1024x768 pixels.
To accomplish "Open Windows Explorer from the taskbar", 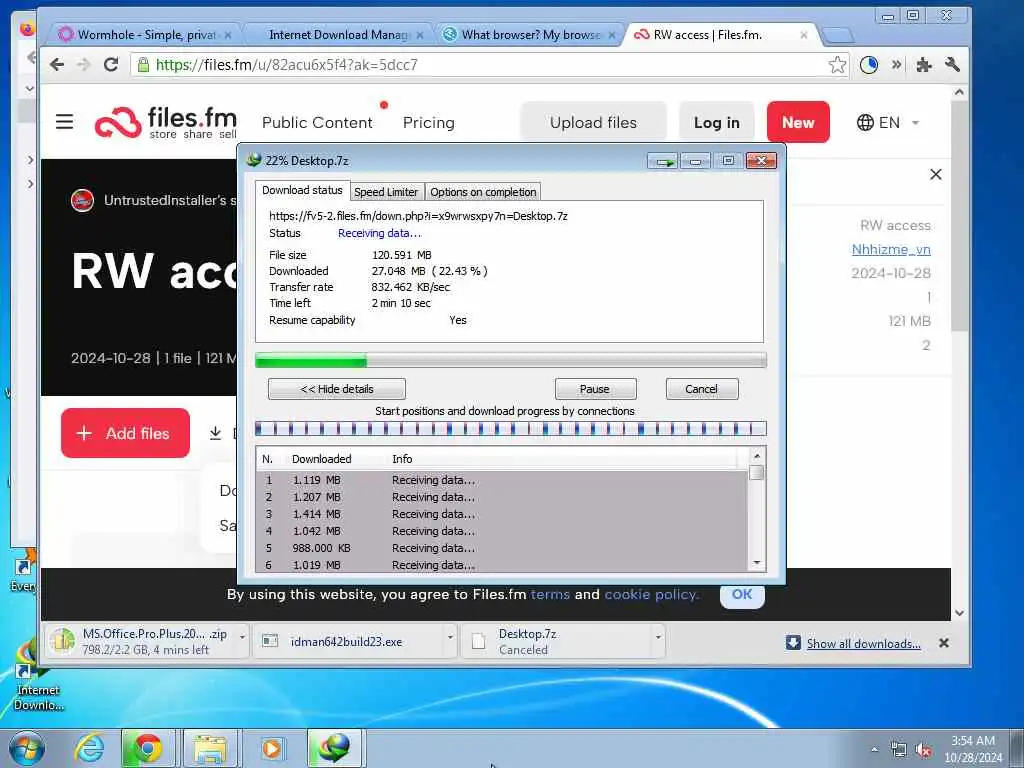I will (208, 748).
